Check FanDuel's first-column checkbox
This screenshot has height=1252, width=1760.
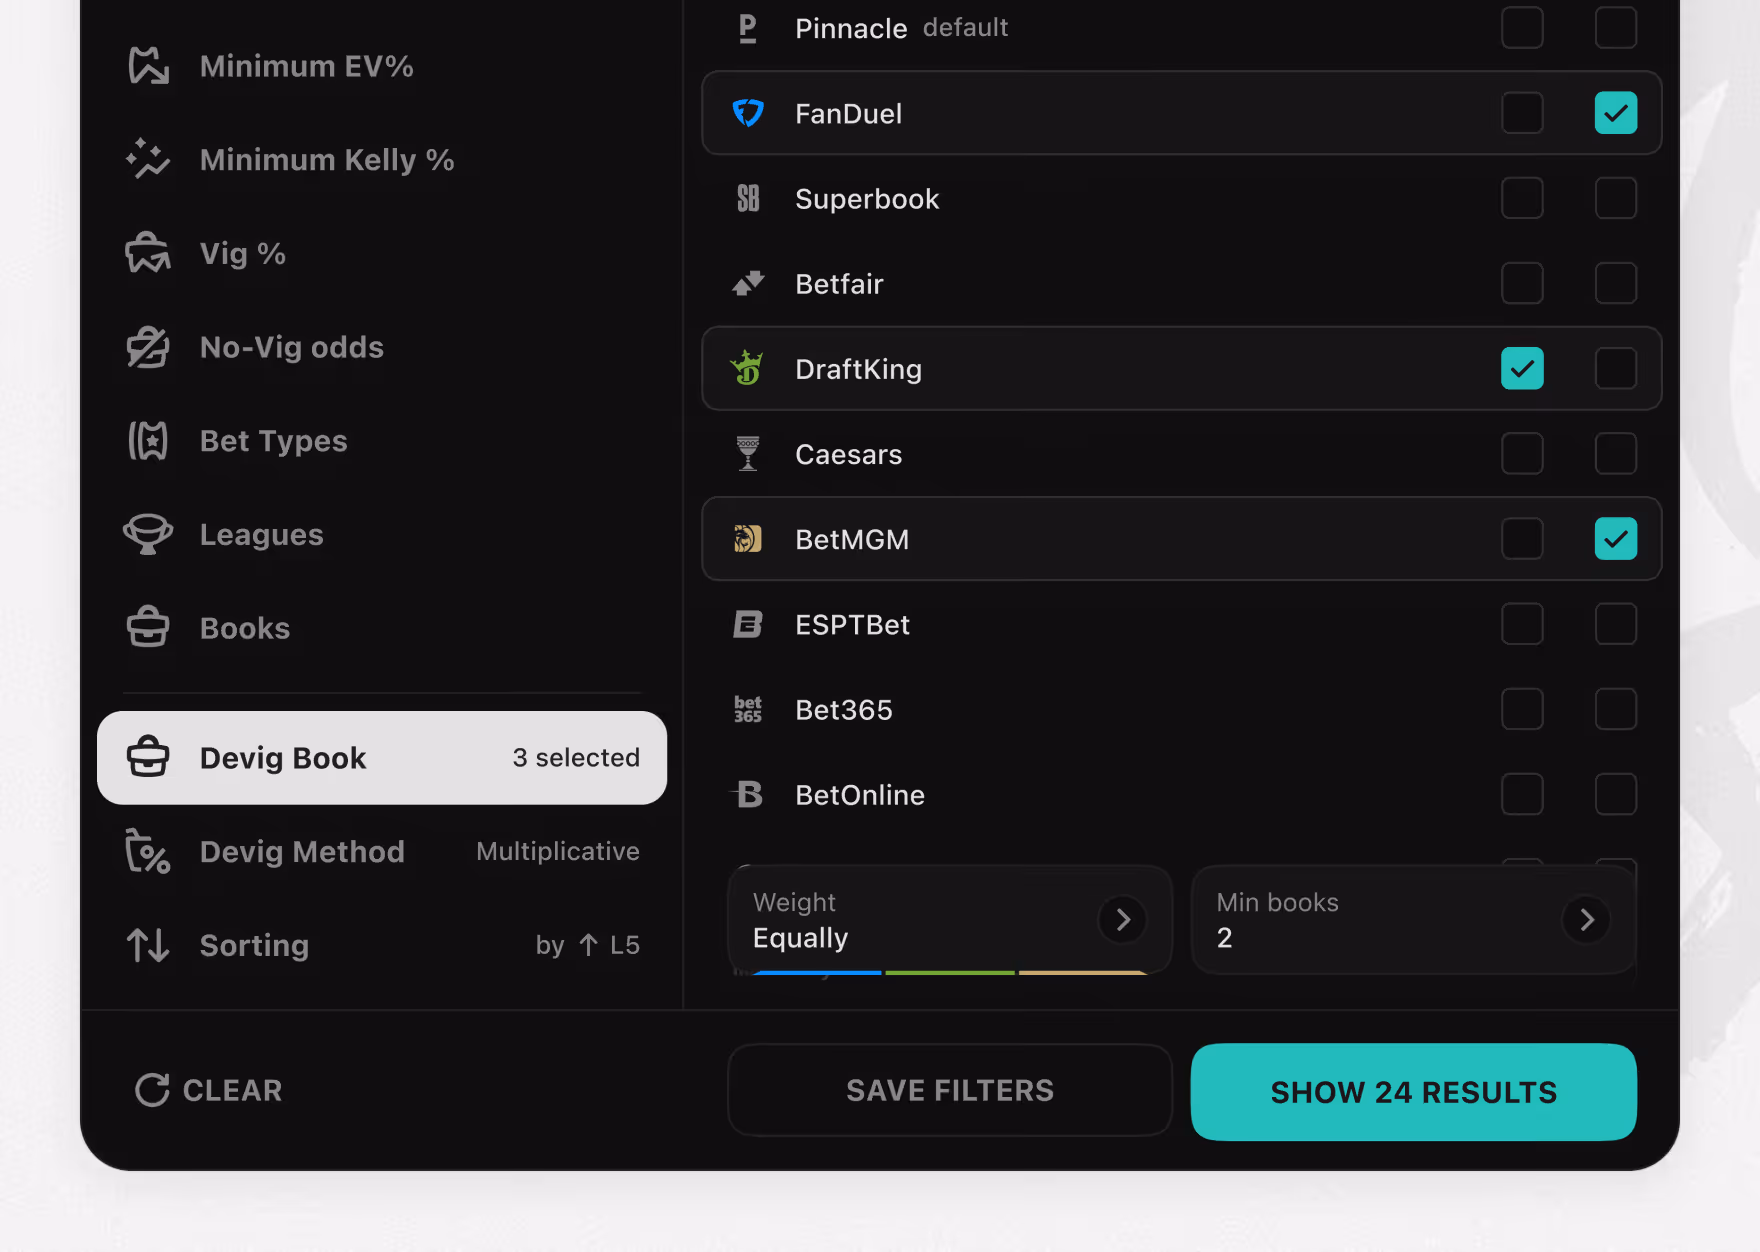pos(1522,113)
